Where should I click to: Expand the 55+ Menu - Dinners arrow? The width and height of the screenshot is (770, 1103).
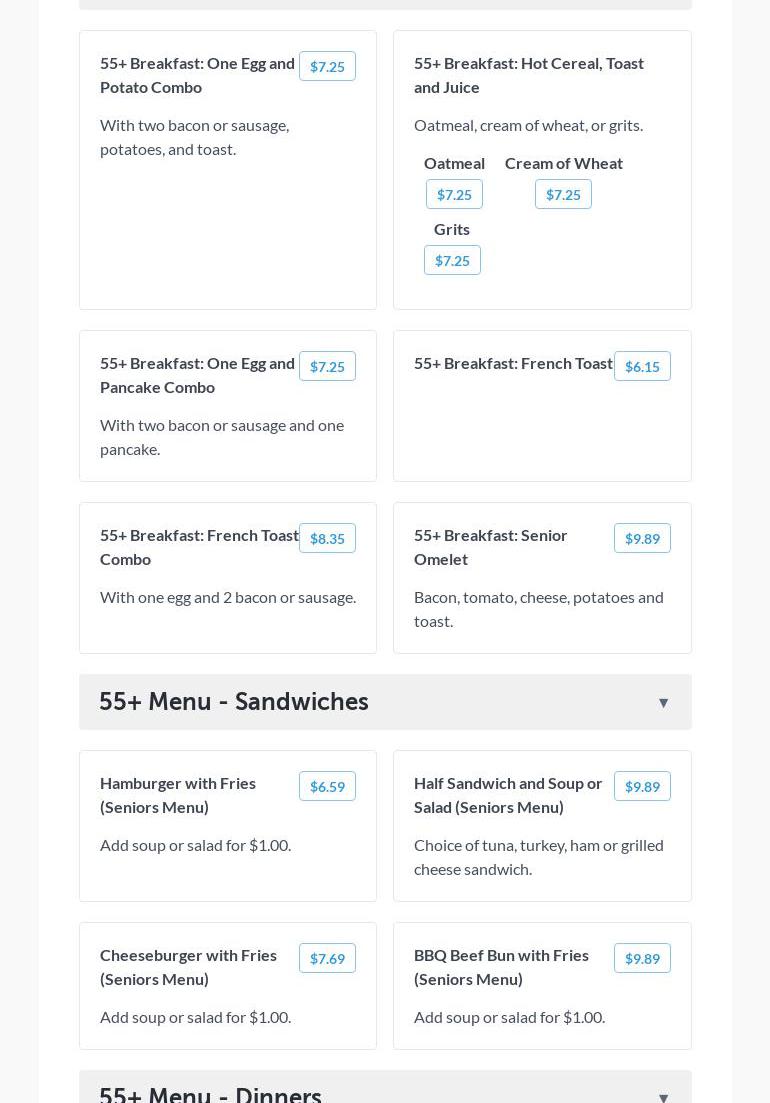(663, 1096)
